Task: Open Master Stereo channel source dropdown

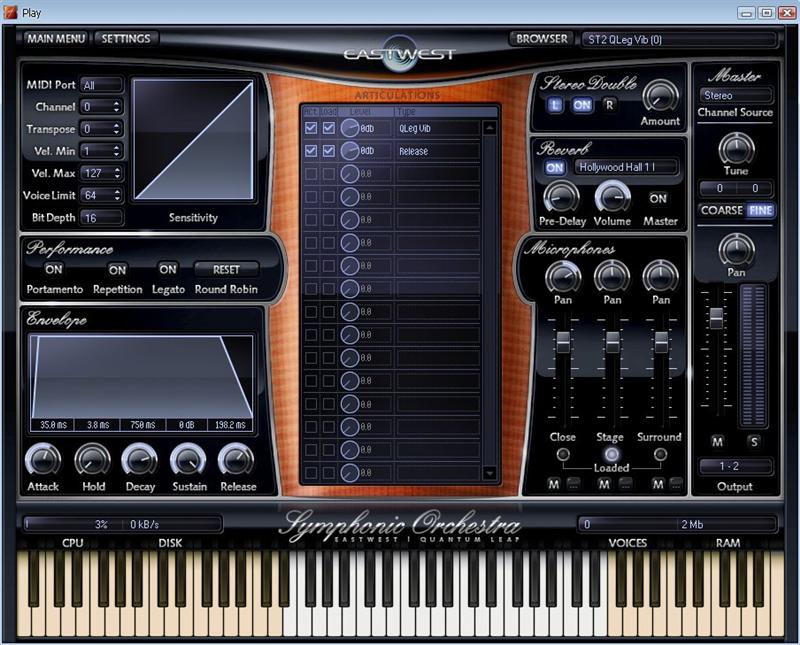Action: click(x=735, y=95)
